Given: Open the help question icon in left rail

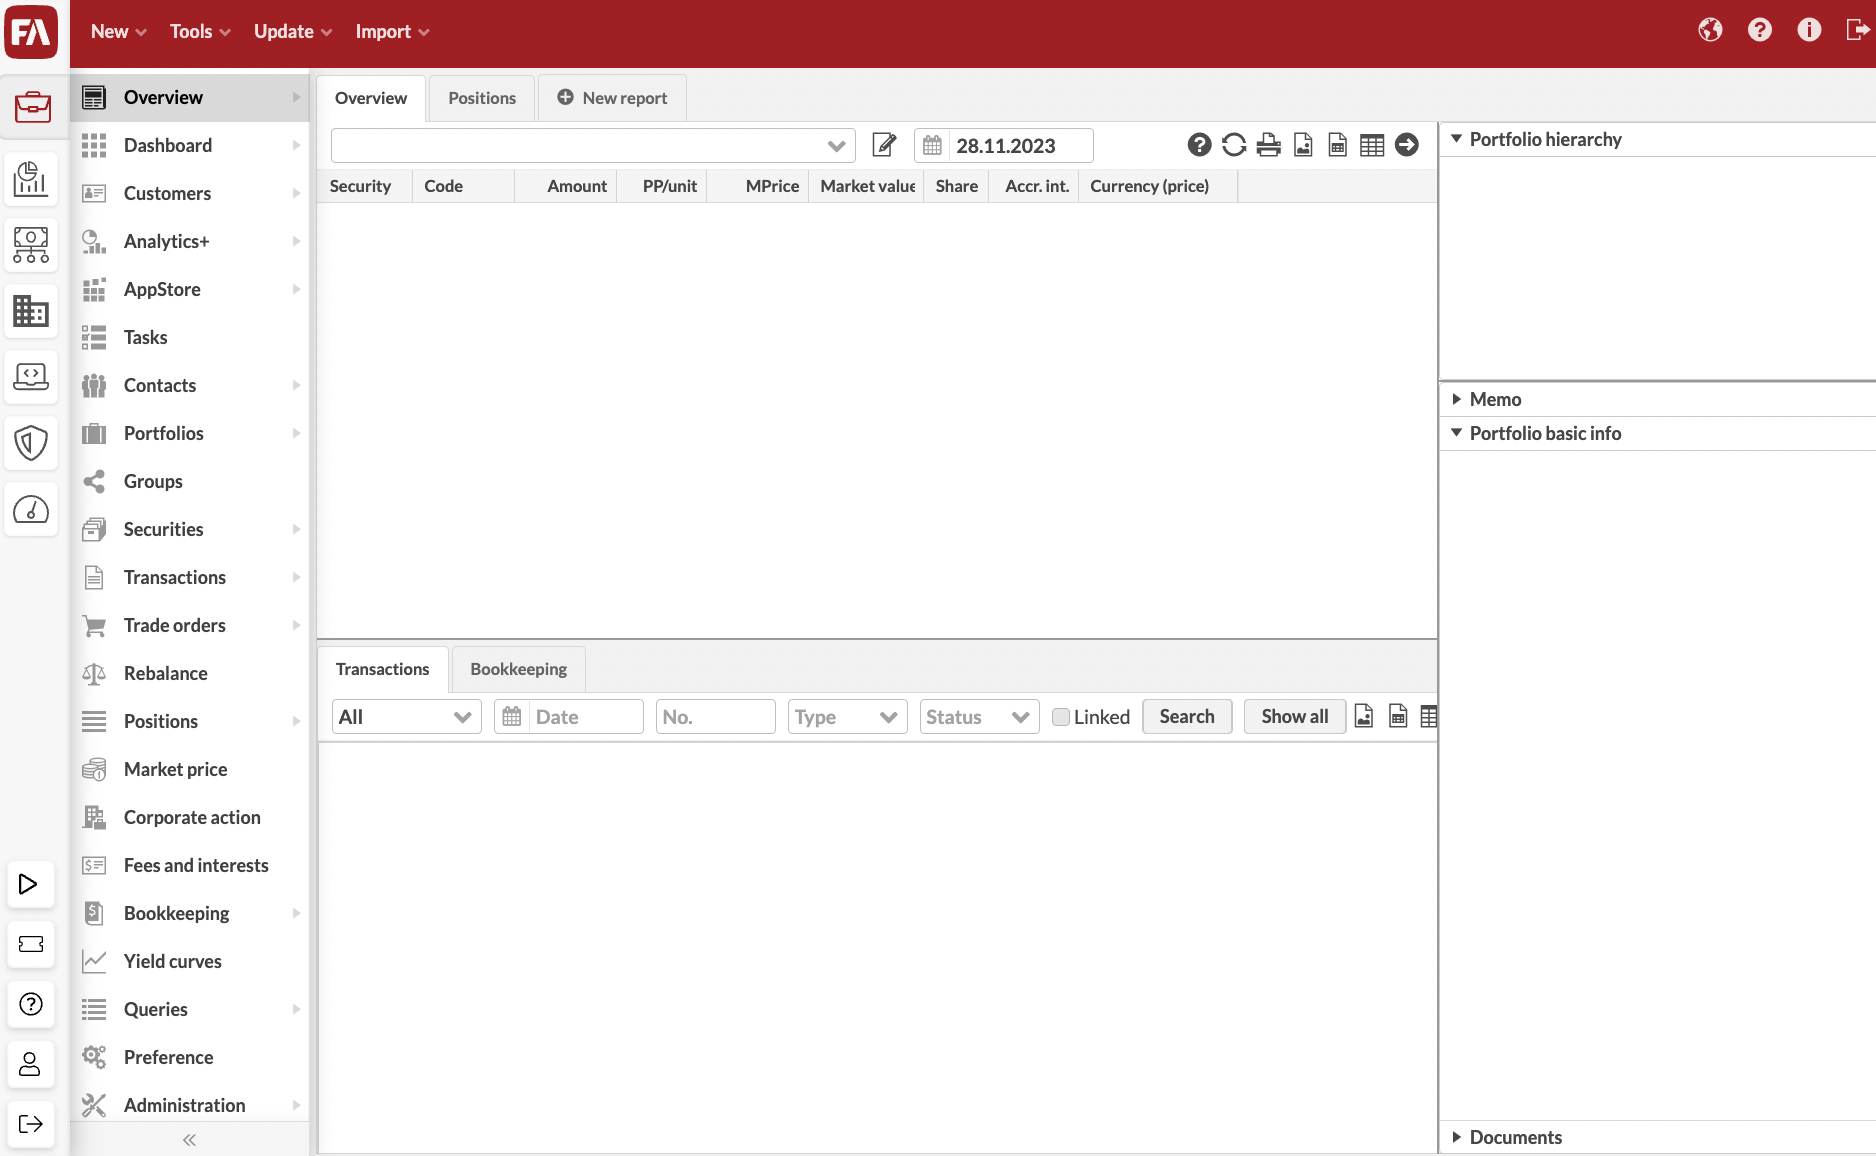Looking at the screenshot, I should 30,1004.
